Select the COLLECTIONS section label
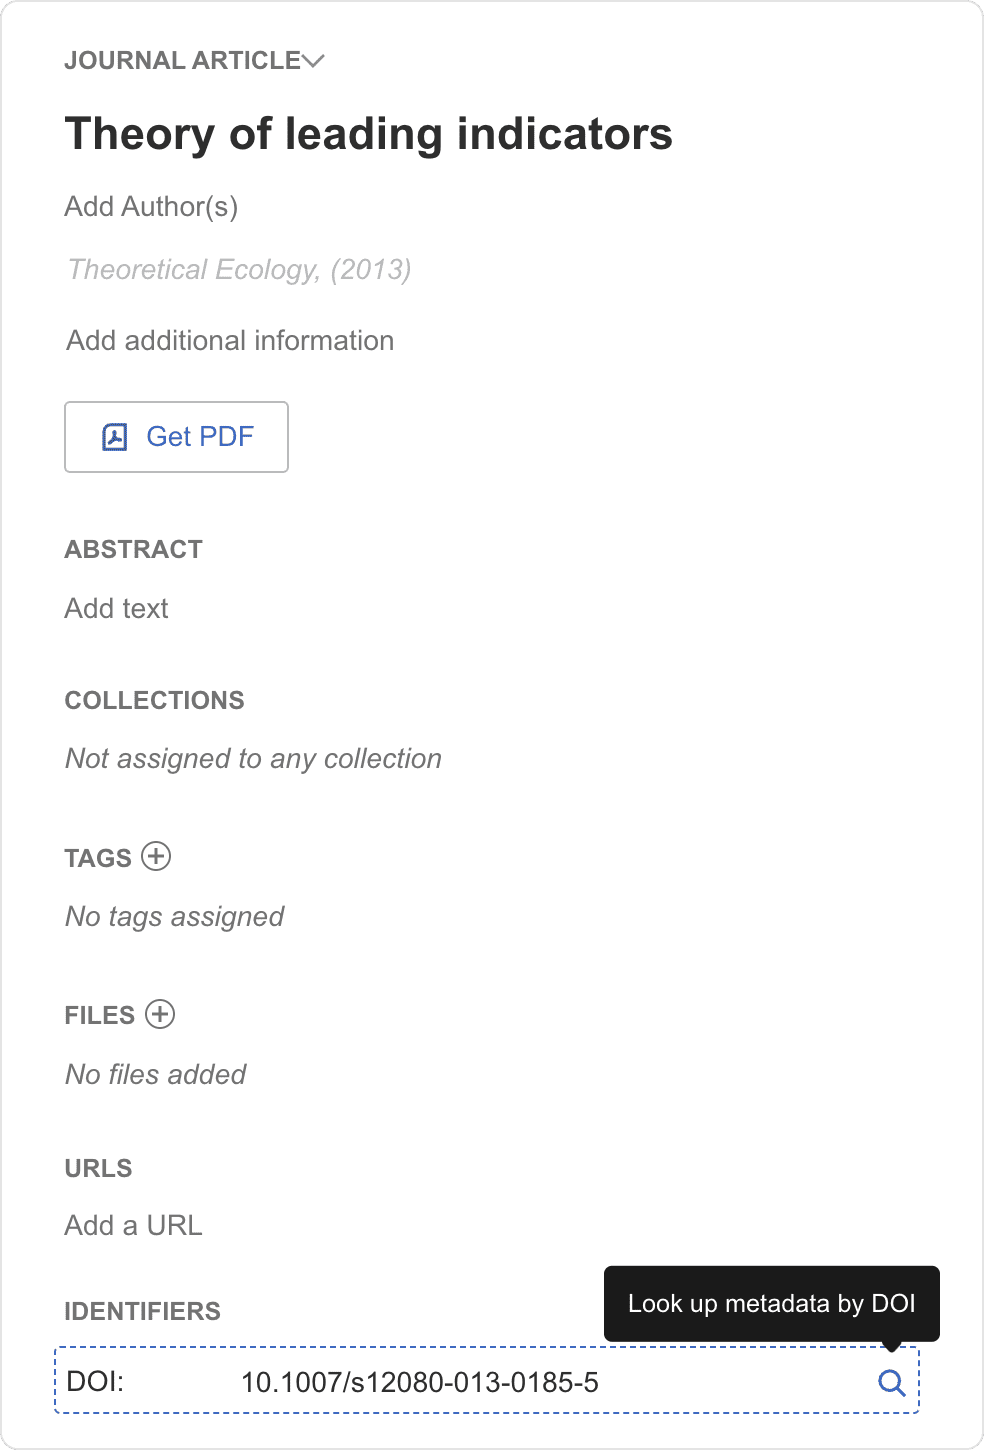 coord(154,700)
